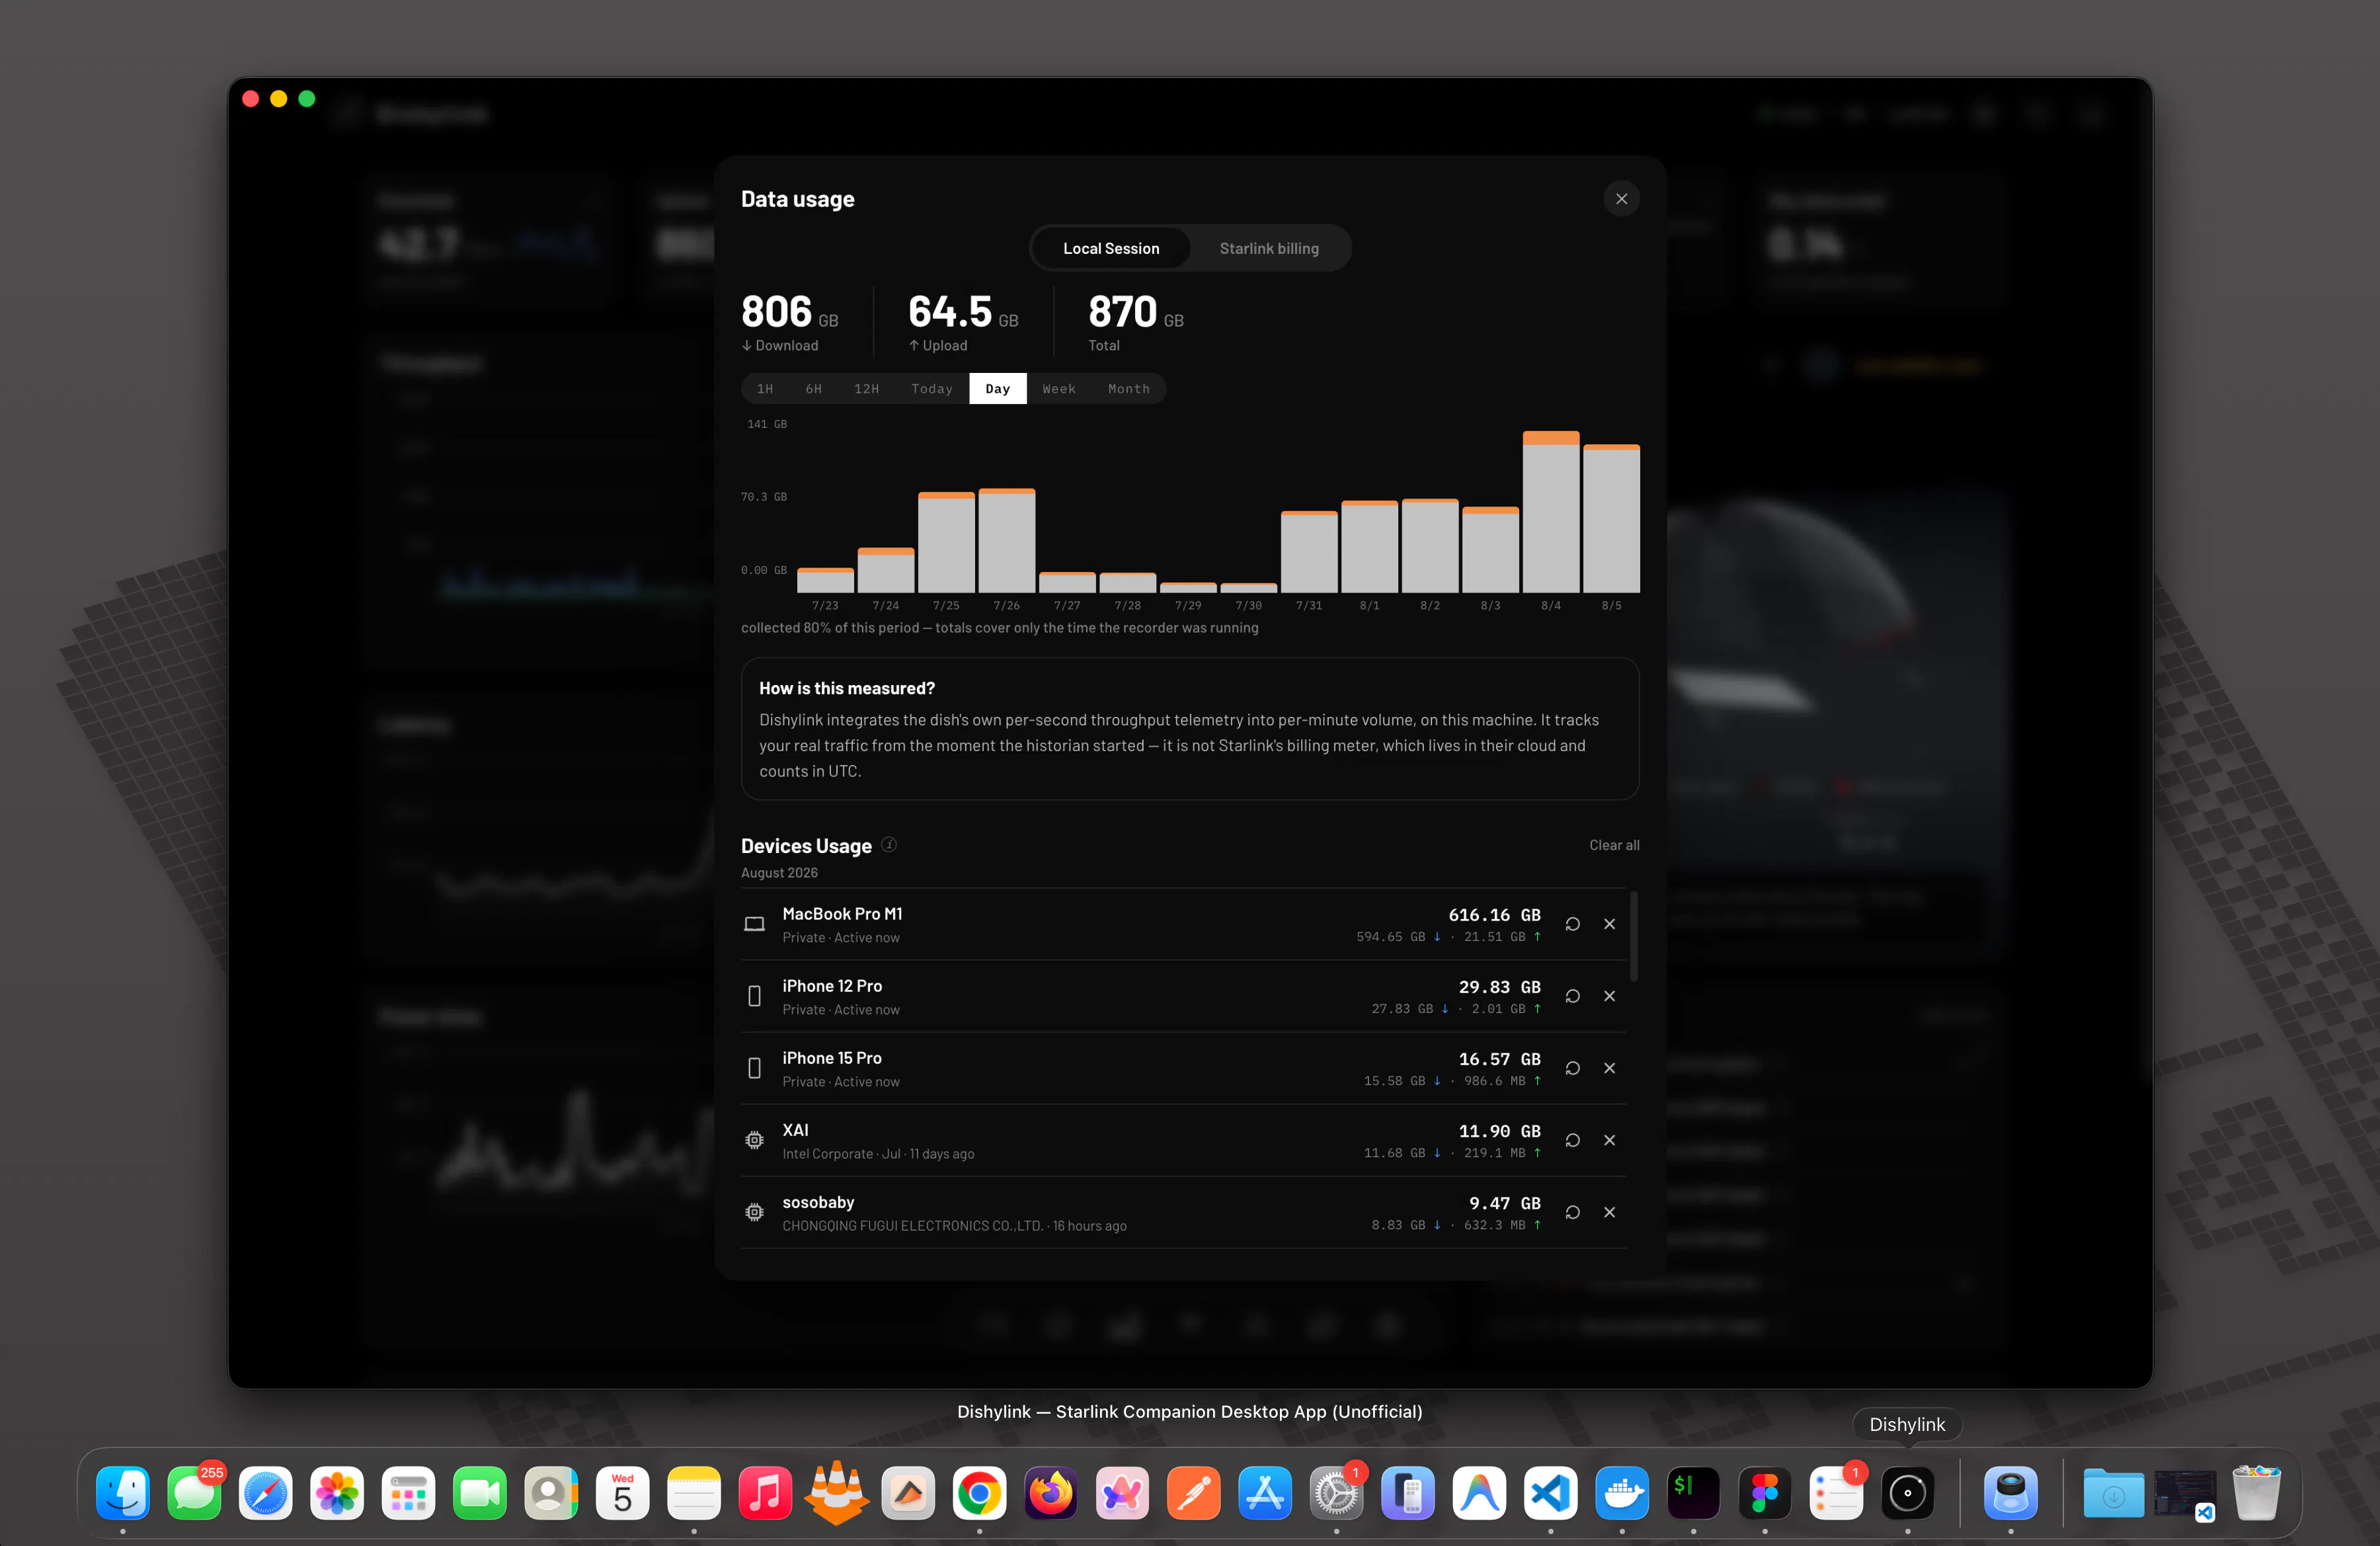
Task: Click the Dishylink icon in the Dock
Action: point(1908,1494)
